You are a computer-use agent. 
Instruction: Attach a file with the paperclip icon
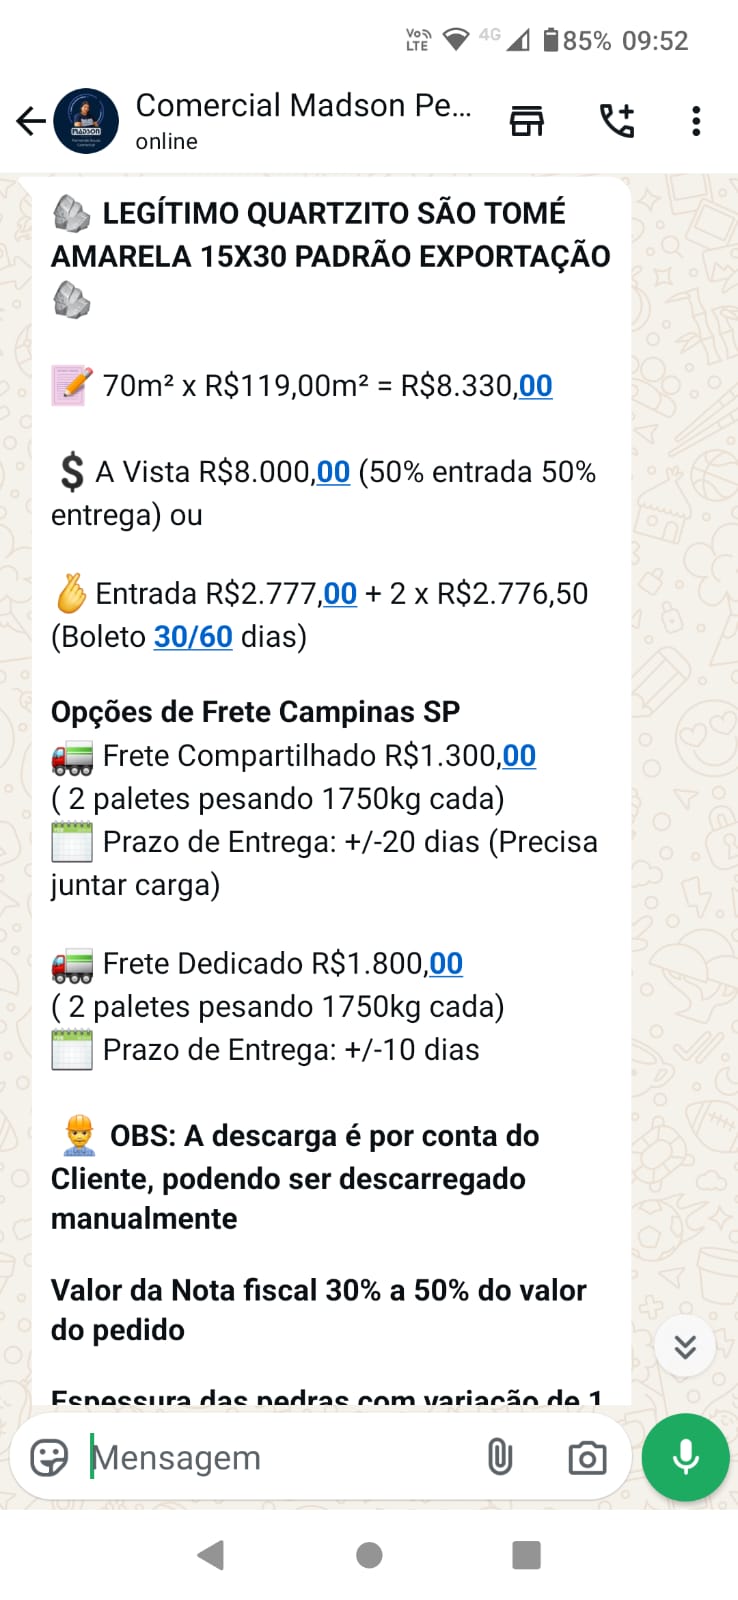click(500, 1457)
